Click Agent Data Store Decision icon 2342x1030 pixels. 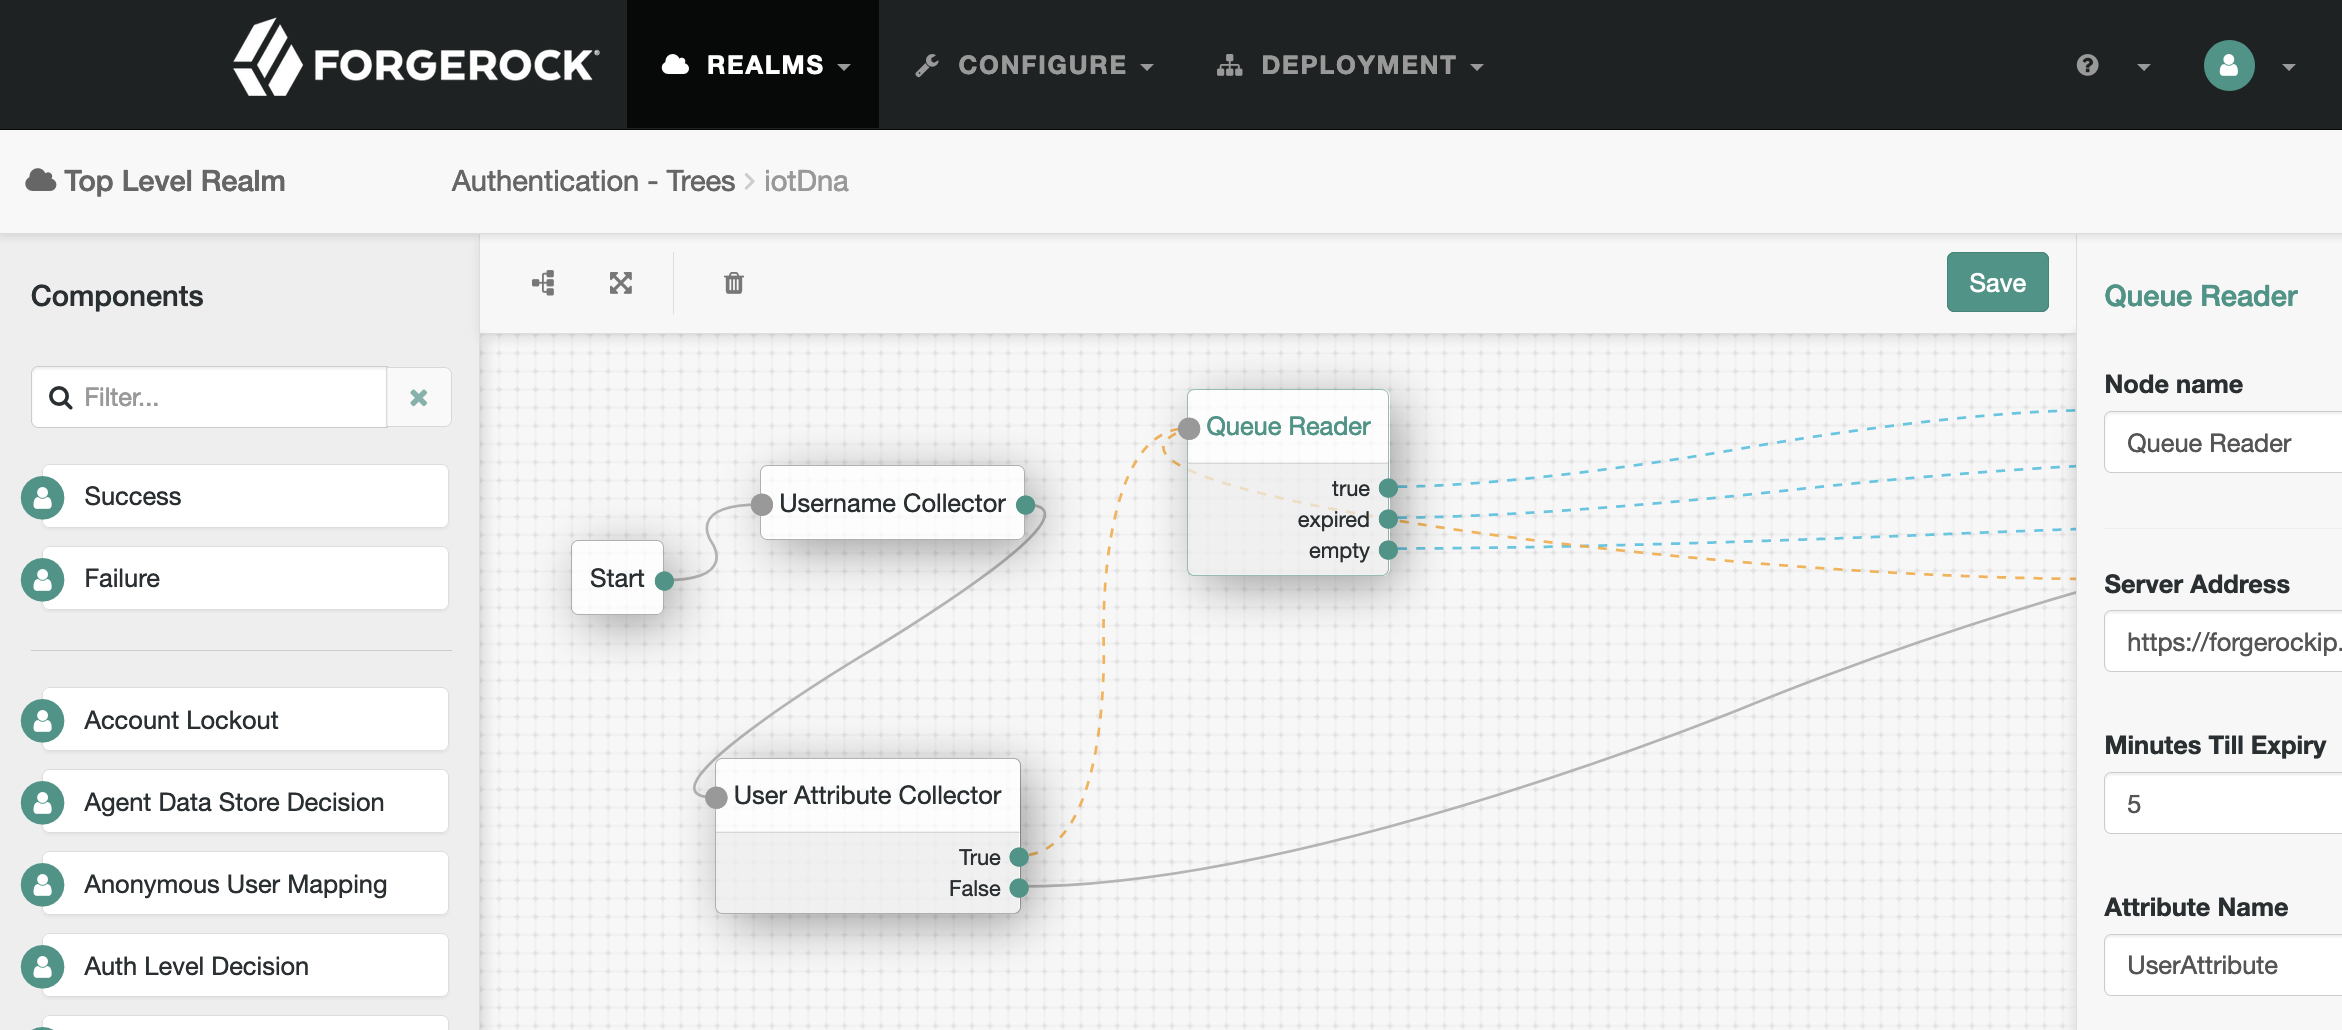[42, 803]
